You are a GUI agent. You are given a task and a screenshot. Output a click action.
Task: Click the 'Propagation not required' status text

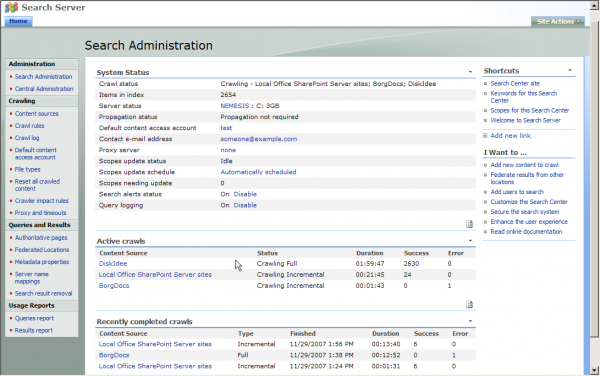tap(259, 117)
